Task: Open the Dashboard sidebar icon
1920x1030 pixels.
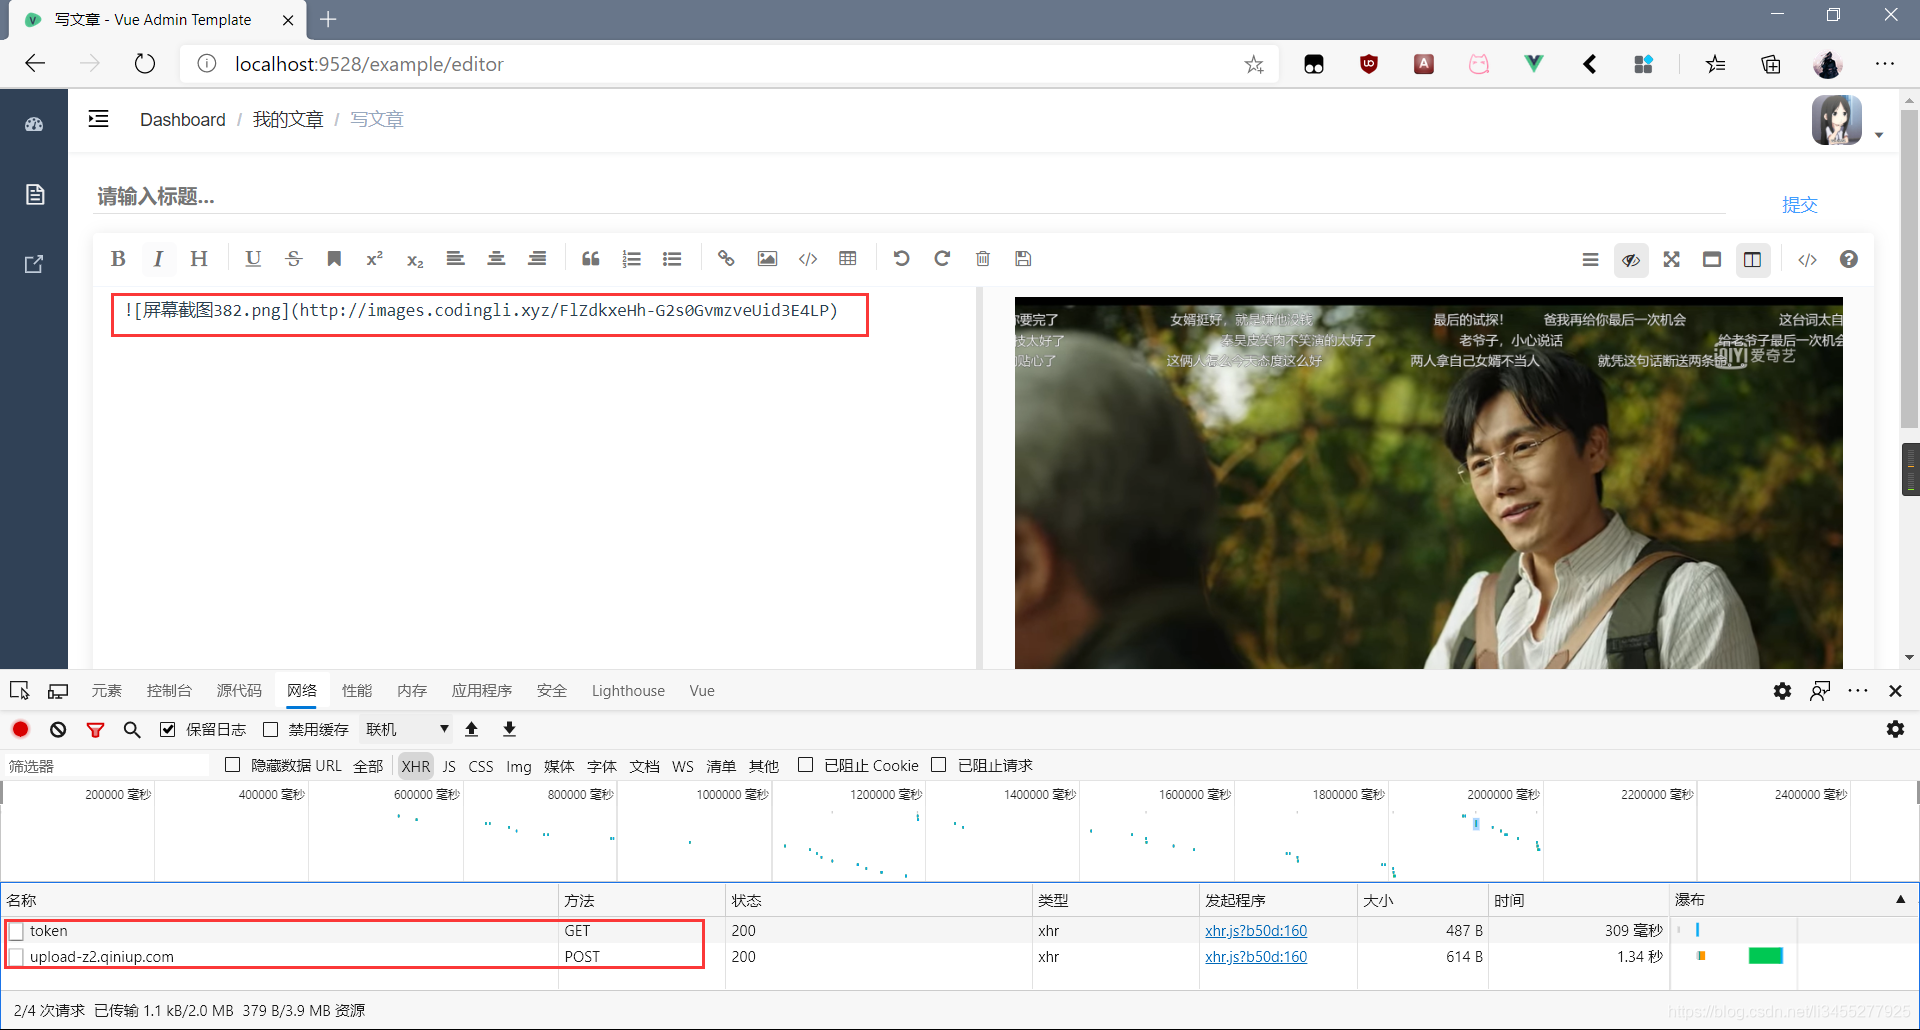Action: click(34, 124)
